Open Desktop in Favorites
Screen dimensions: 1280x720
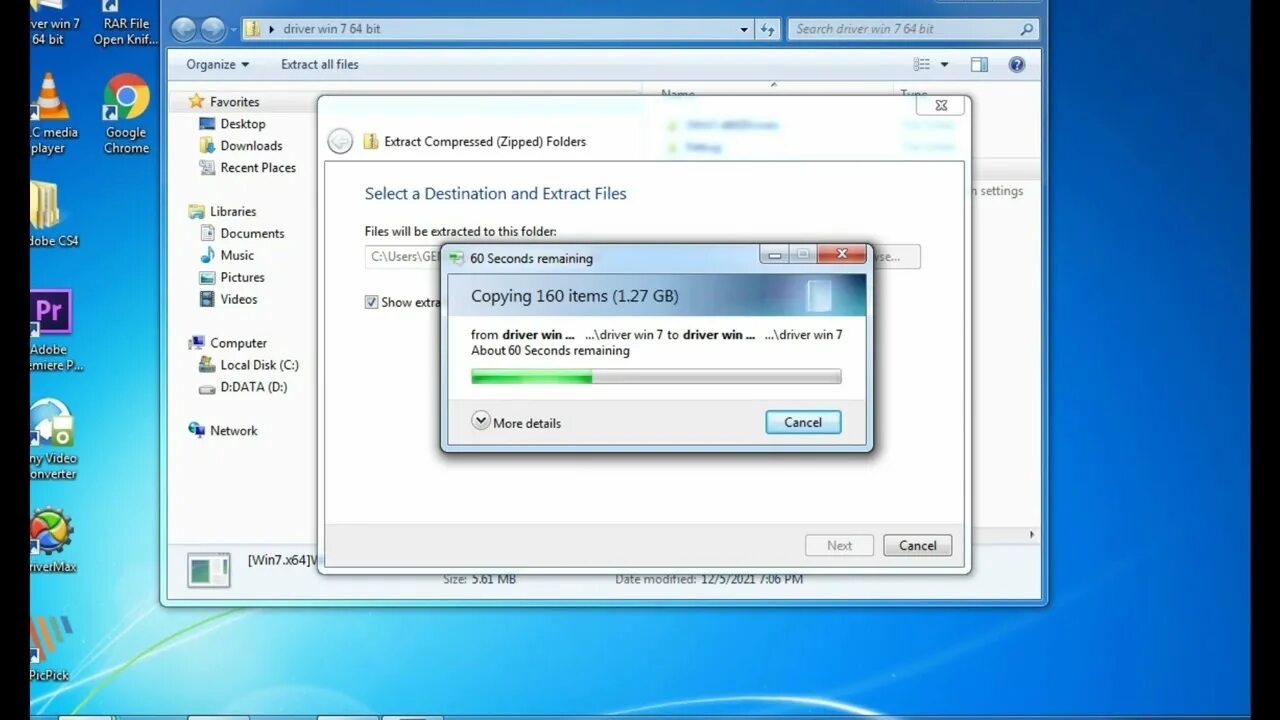(243, 123)
